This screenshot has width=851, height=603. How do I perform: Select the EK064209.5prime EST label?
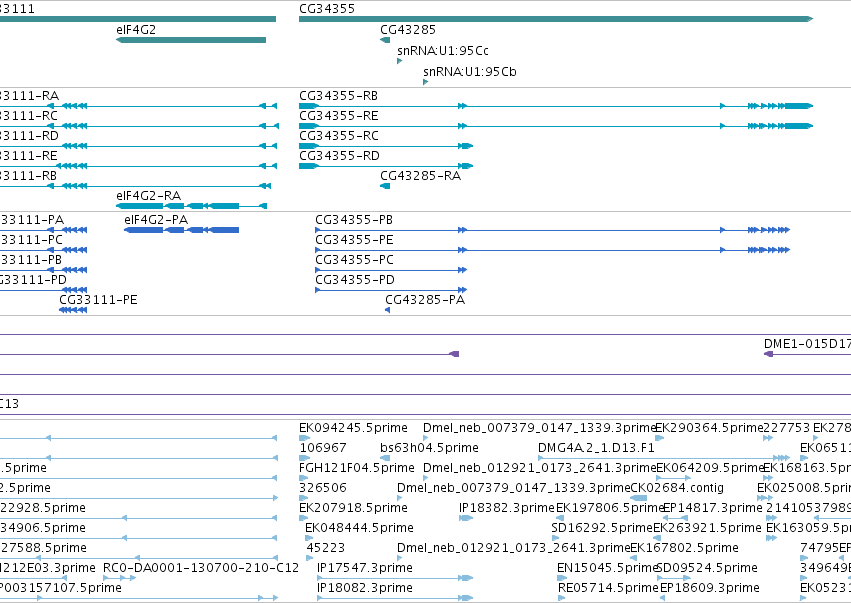click(710, 468)
